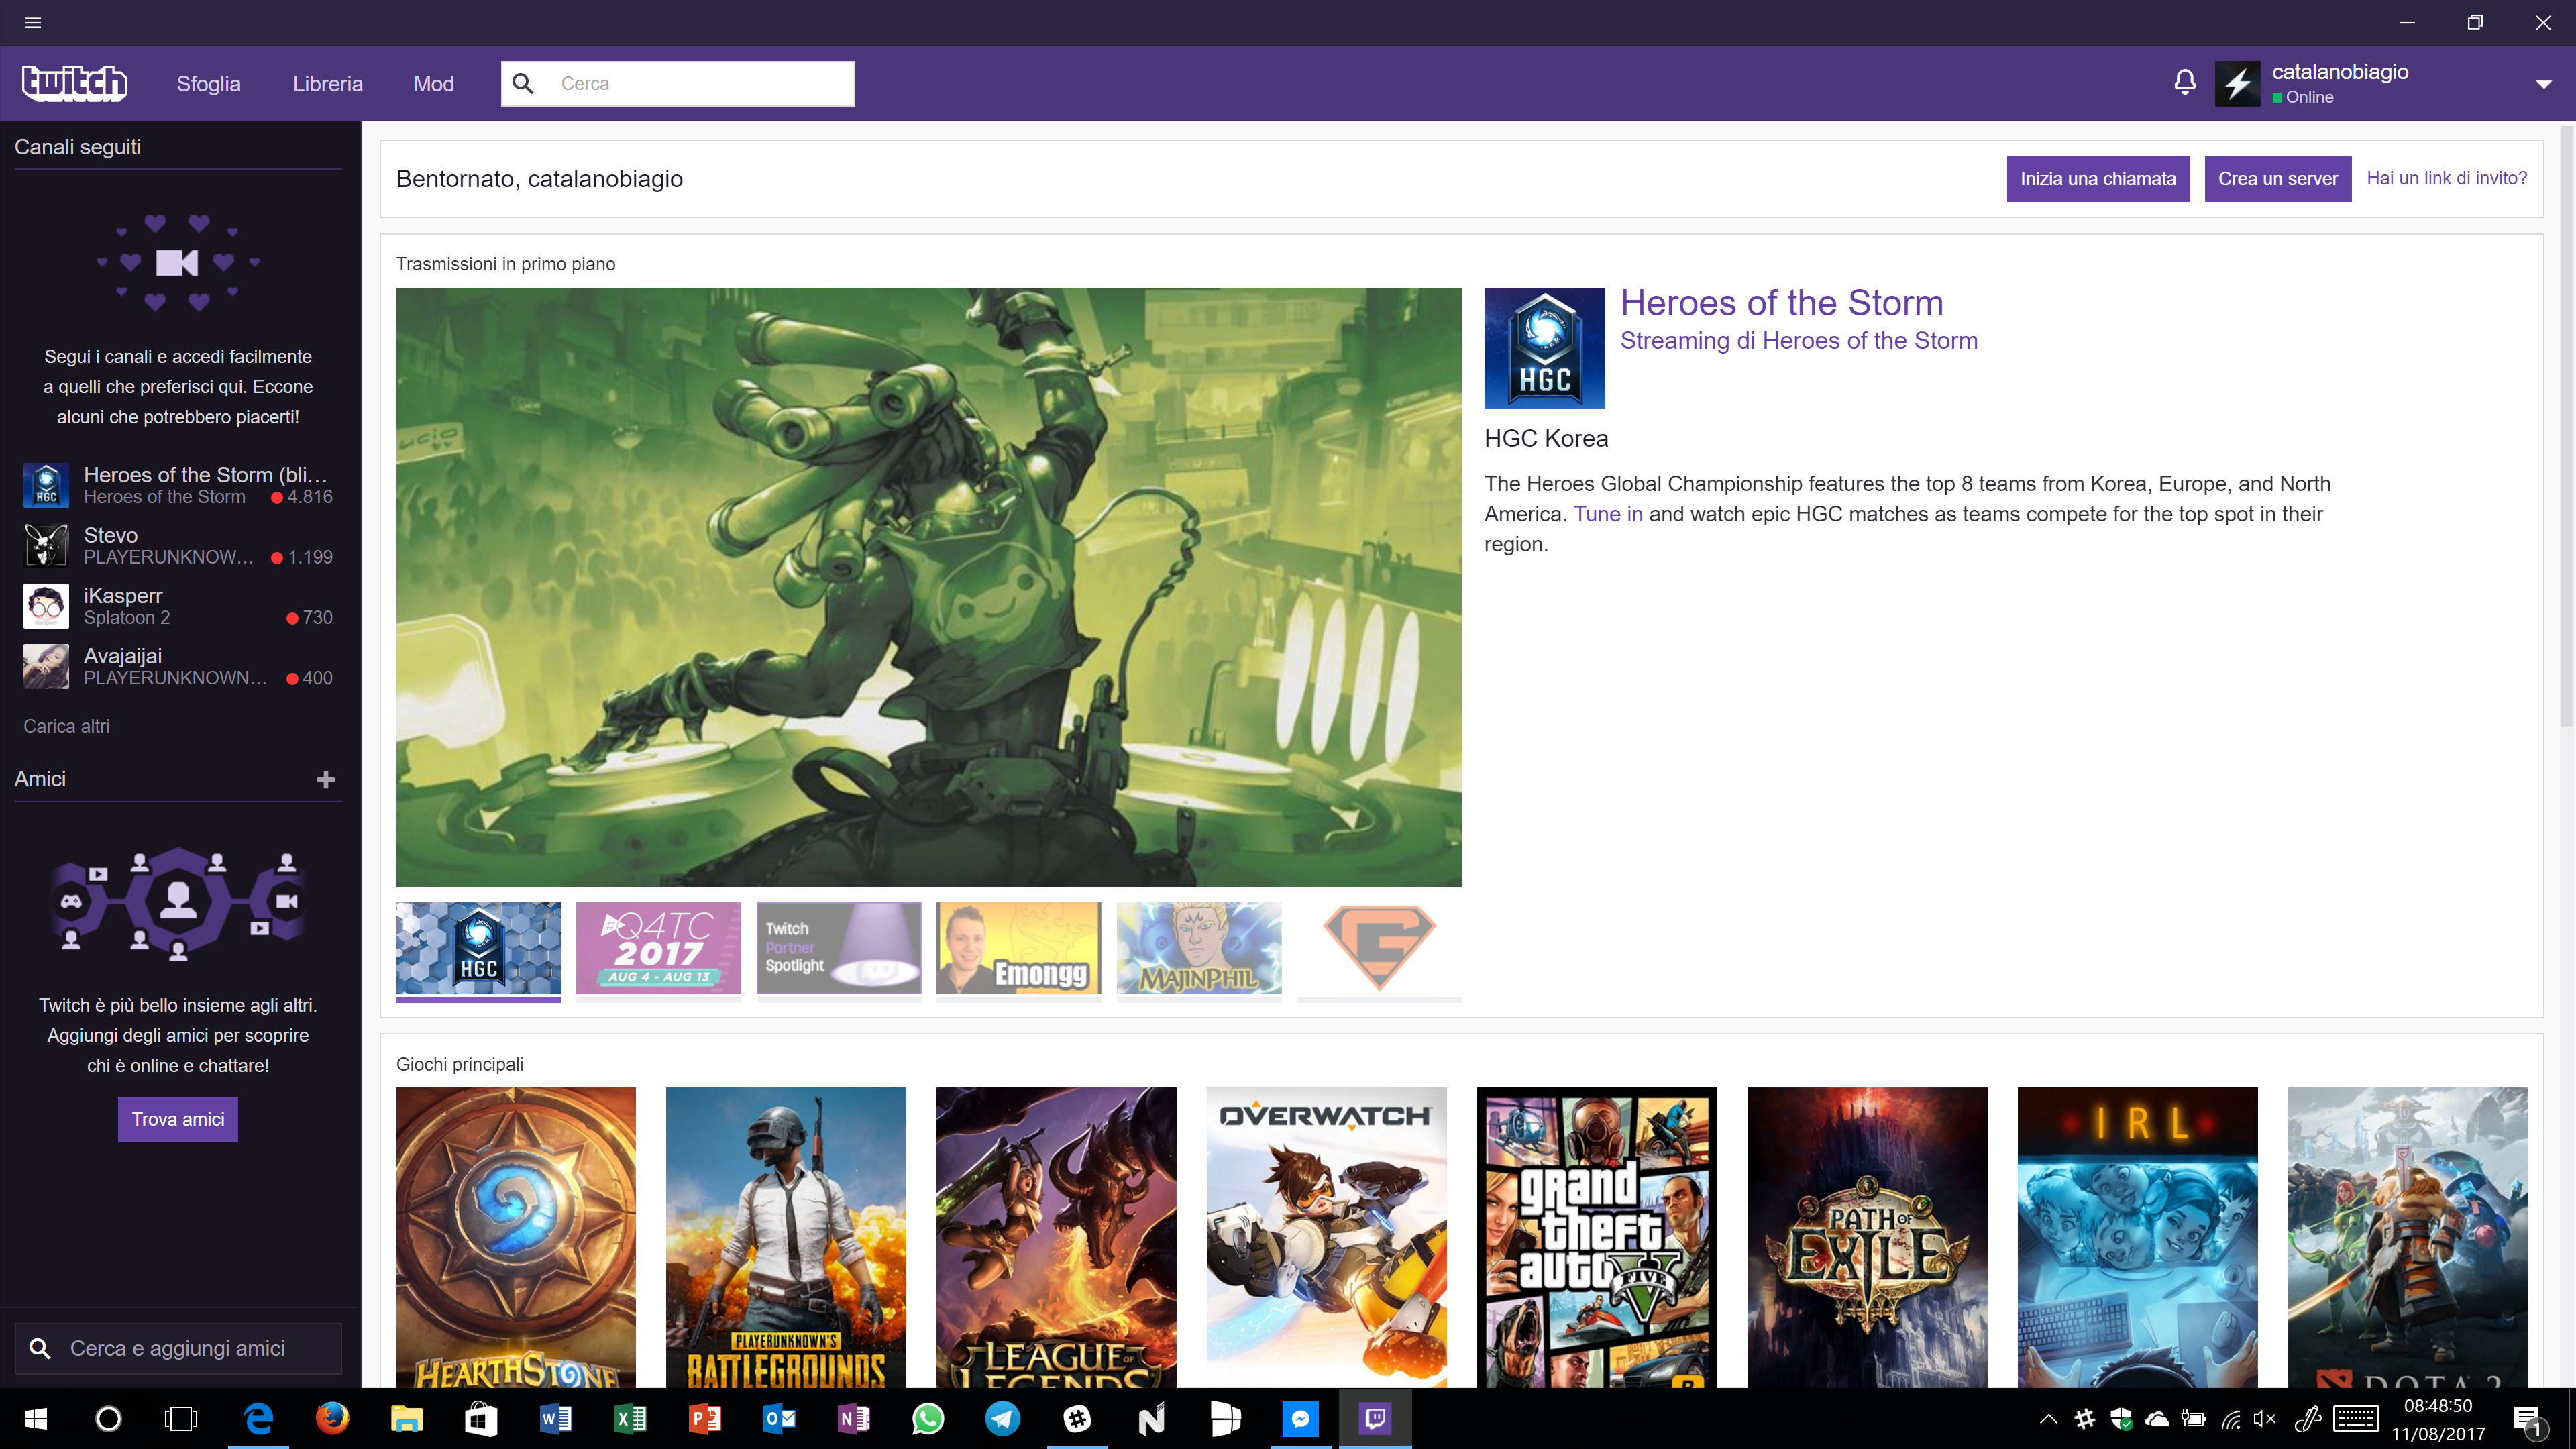Viewport: 2576px width, 1449px height.
Task: Click the catalanobiagio profile avatar
Action: (x=2237, y=83)
